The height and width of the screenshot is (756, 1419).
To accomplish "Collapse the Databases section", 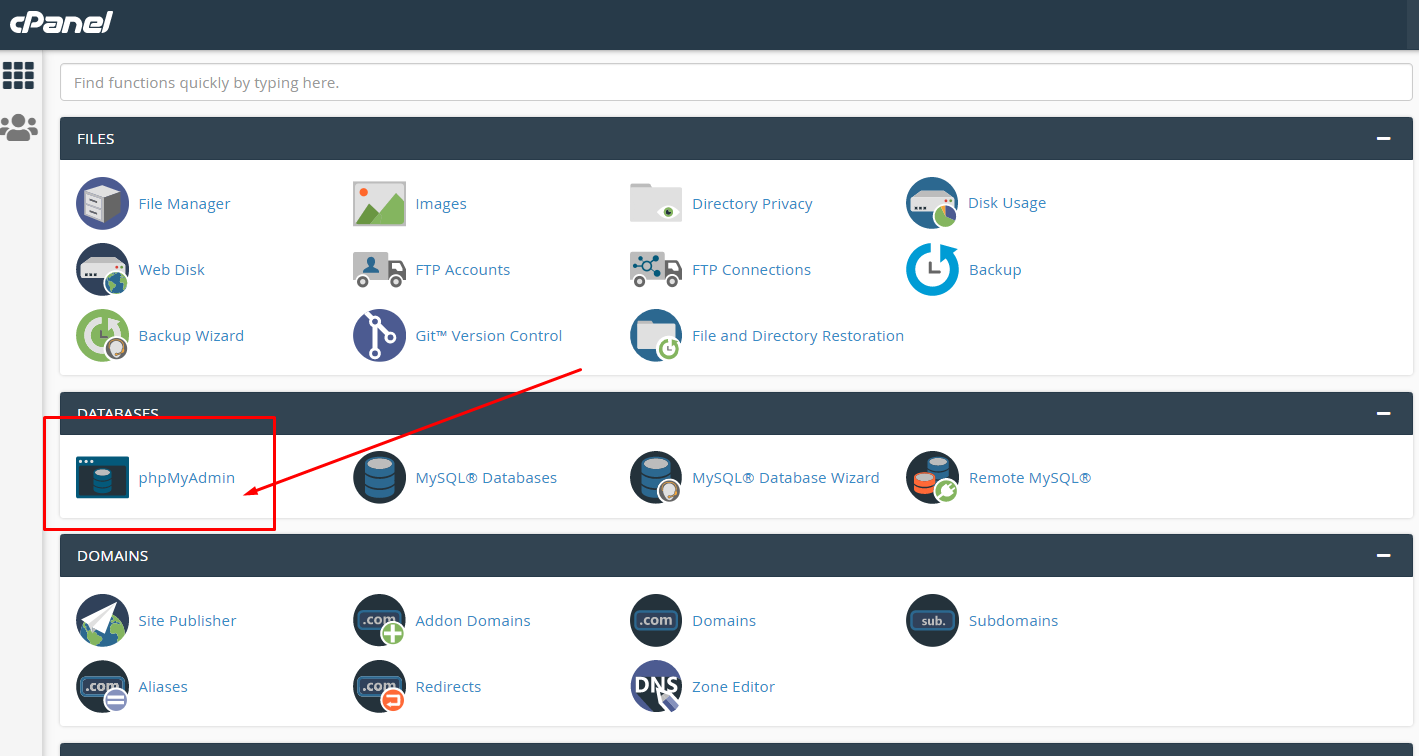I will (1384, 413).
